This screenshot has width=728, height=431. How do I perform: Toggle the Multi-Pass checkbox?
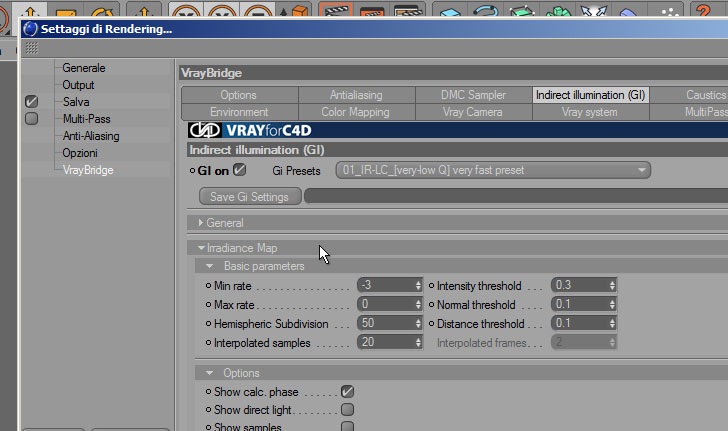pos(32,118)
